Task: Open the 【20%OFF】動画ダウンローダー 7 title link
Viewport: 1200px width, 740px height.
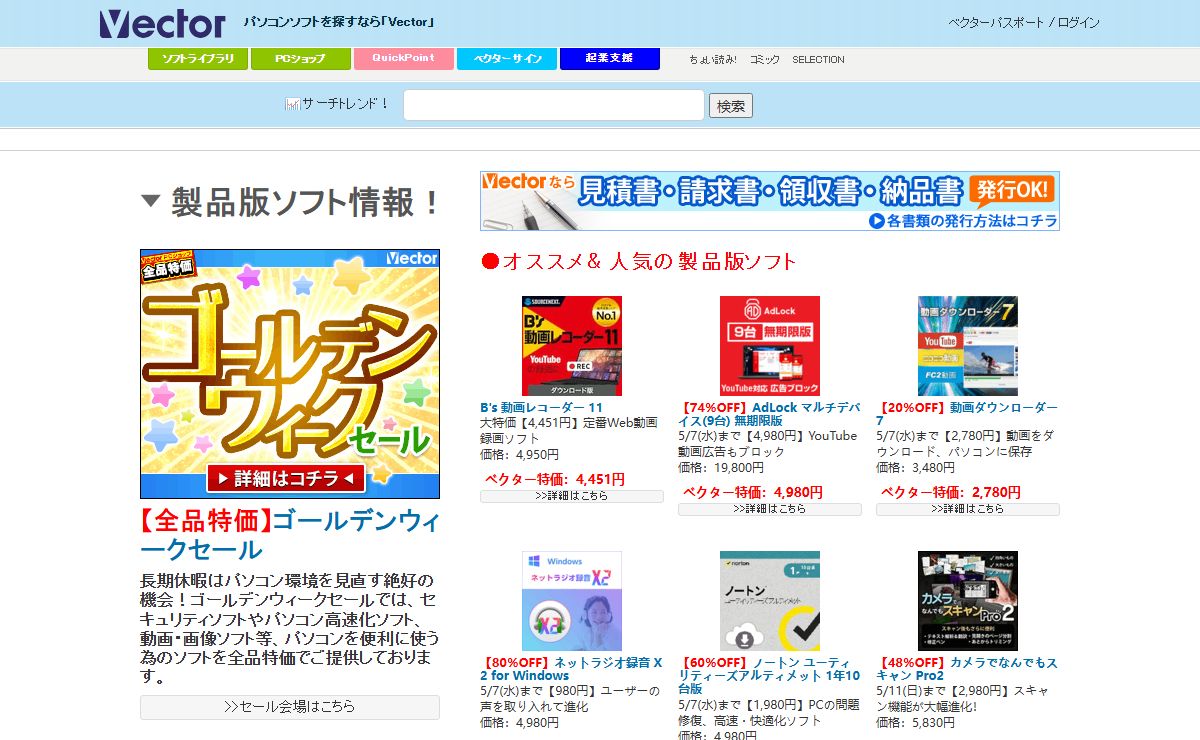Action: click(x=967, y=415)
